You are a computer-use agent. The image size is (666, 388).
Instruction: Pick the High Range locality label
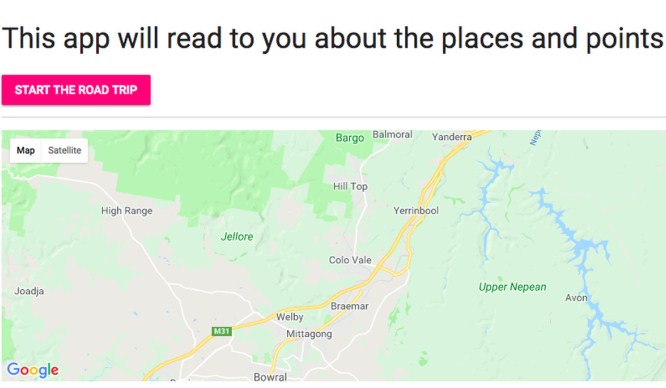[x=127, y=211]
